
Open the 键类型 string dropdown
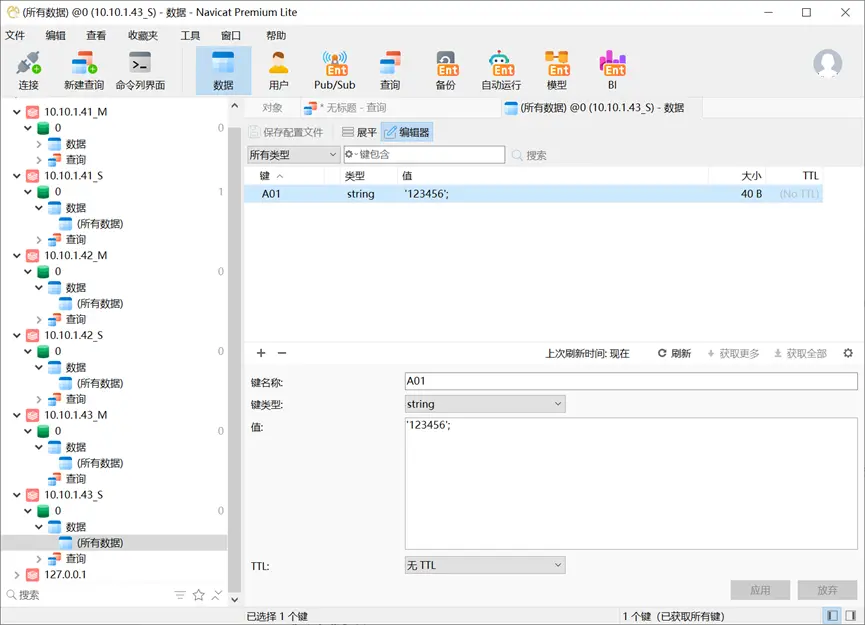click(484, 403)
